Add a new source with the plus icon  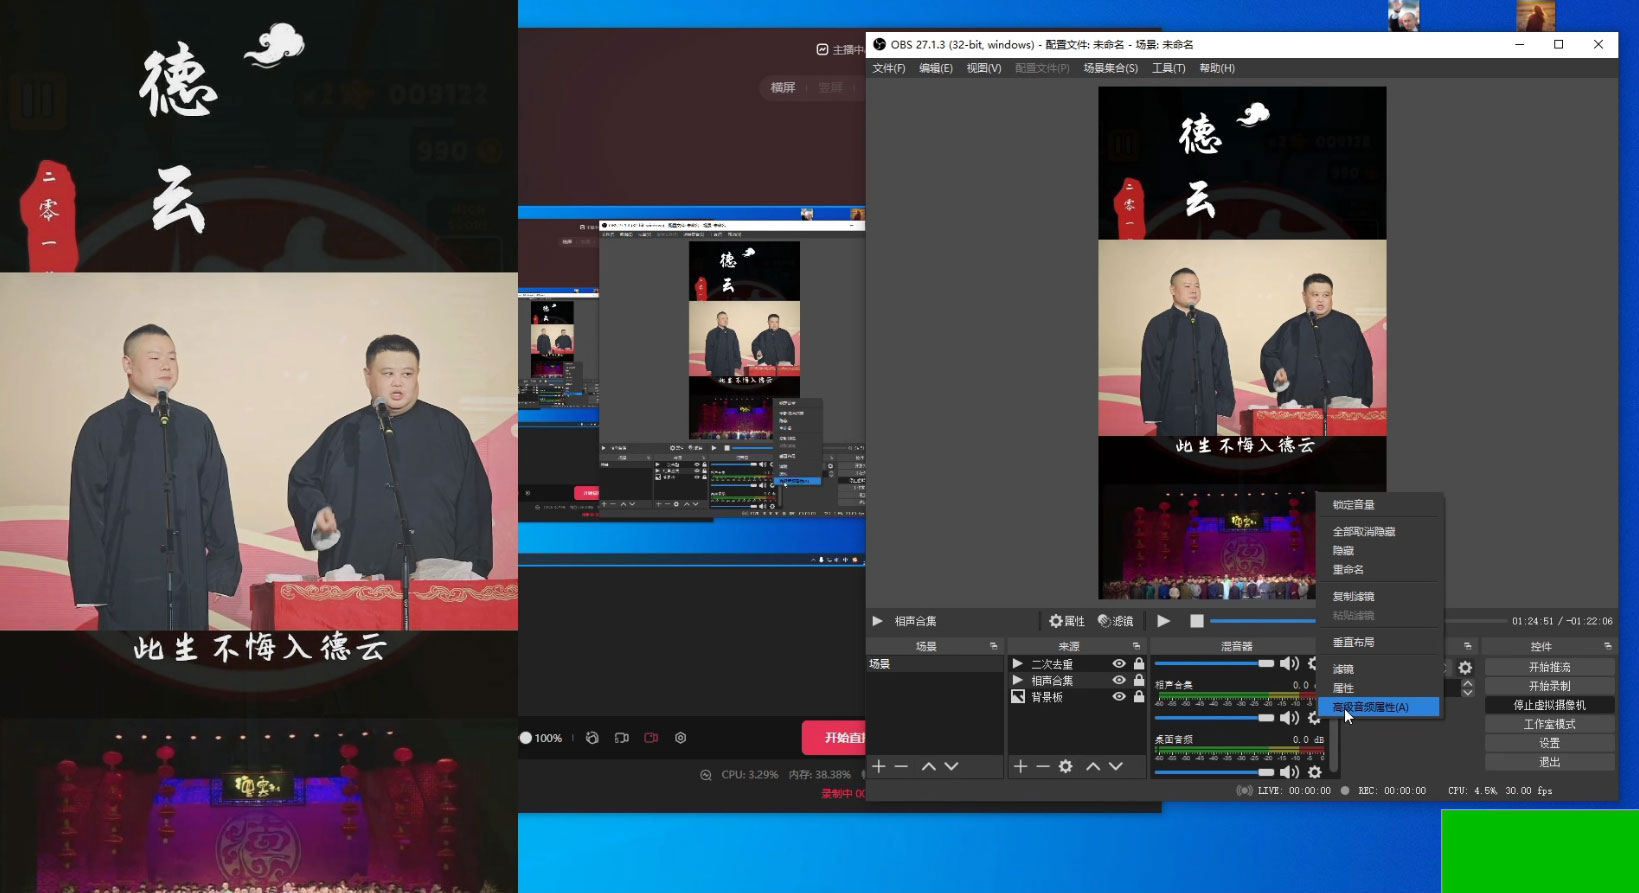[1020, 766]
